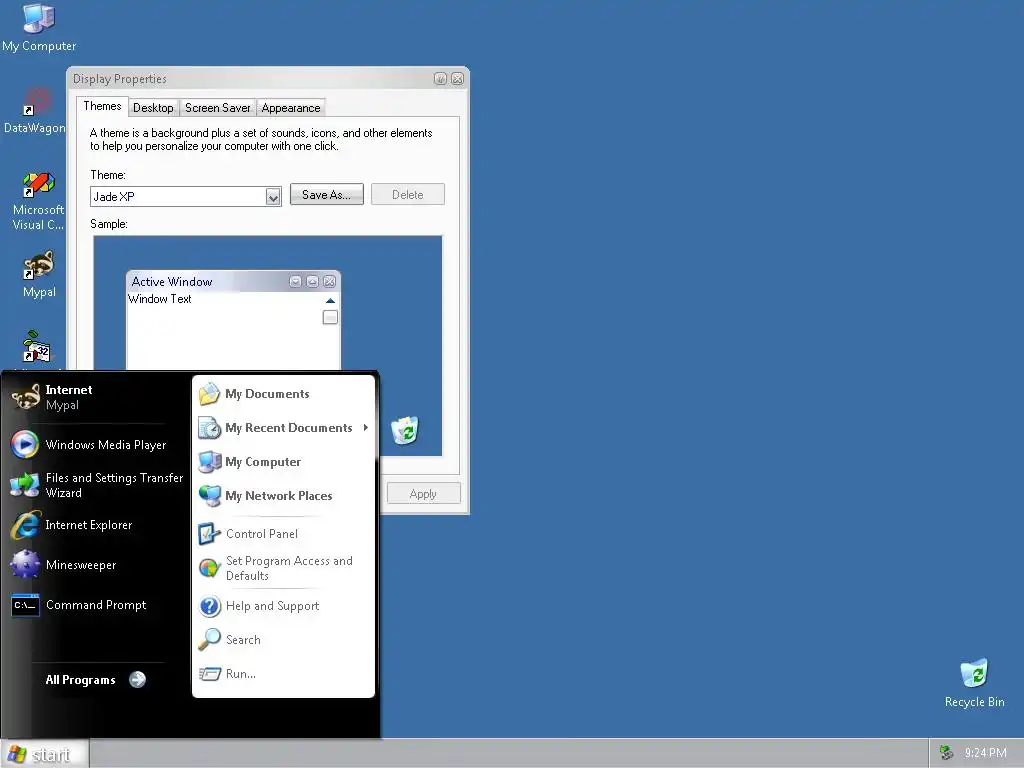Click the 32 desktop shortcut icon
Image resolution: width=1024 pixels, height=768 pixels.
point(37,347)
